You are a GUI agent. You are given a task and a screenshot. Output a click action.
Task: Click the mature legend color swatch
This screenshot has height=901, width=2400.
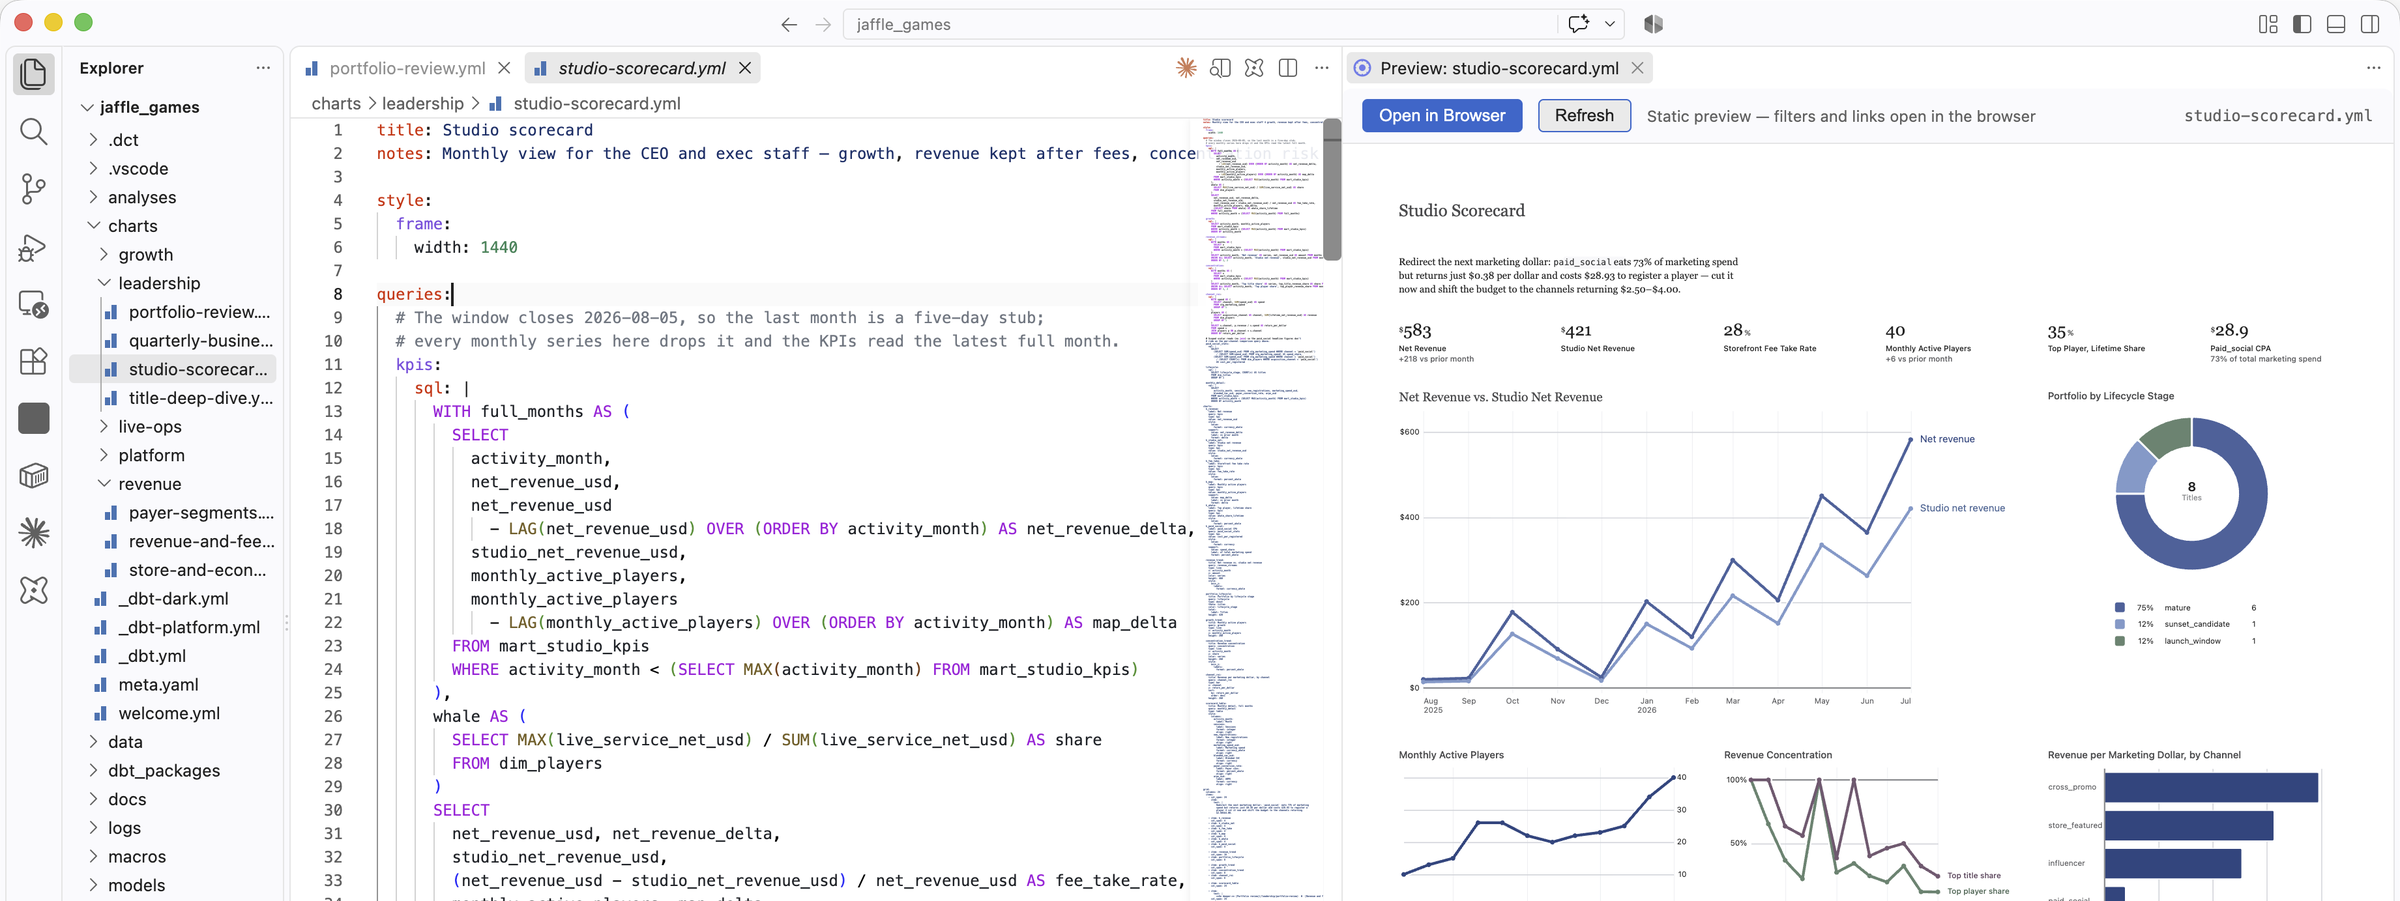(x=2120, y=608)
